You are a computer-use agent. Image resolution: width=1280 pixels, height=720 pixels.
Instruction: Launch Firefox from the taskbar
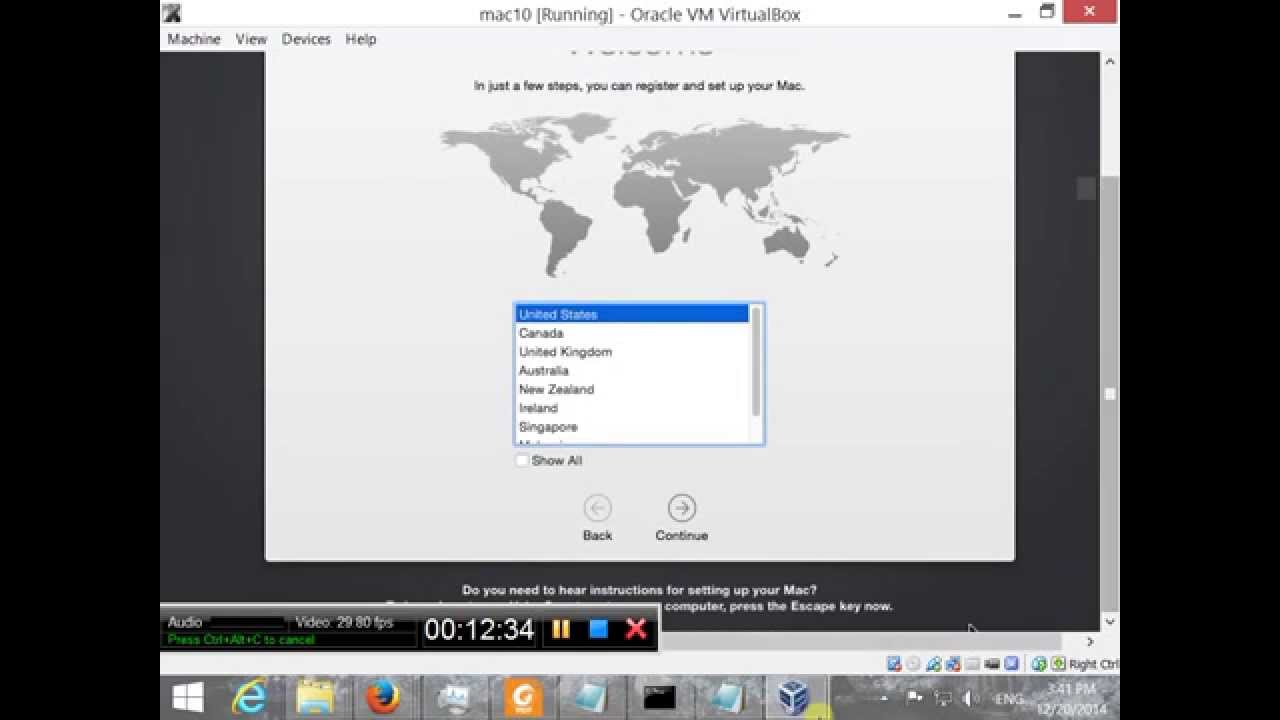tap(383, 697)
